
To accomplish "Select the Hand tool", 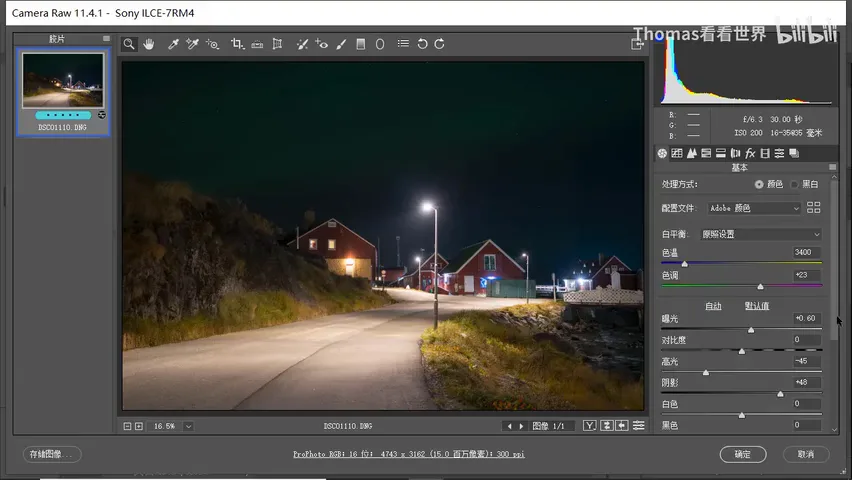I will coord(148,44).
